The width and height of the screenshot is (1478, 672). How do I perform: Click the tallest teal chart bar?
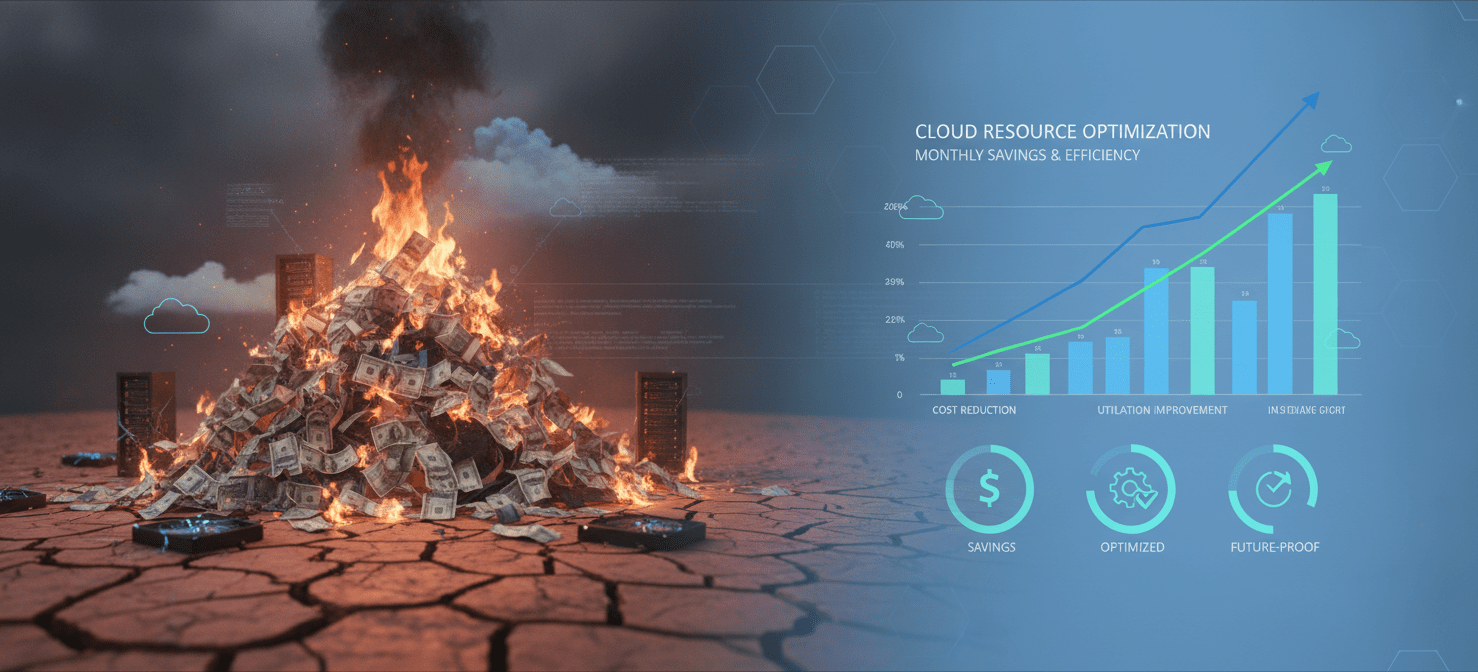(x=1325, y=294)
